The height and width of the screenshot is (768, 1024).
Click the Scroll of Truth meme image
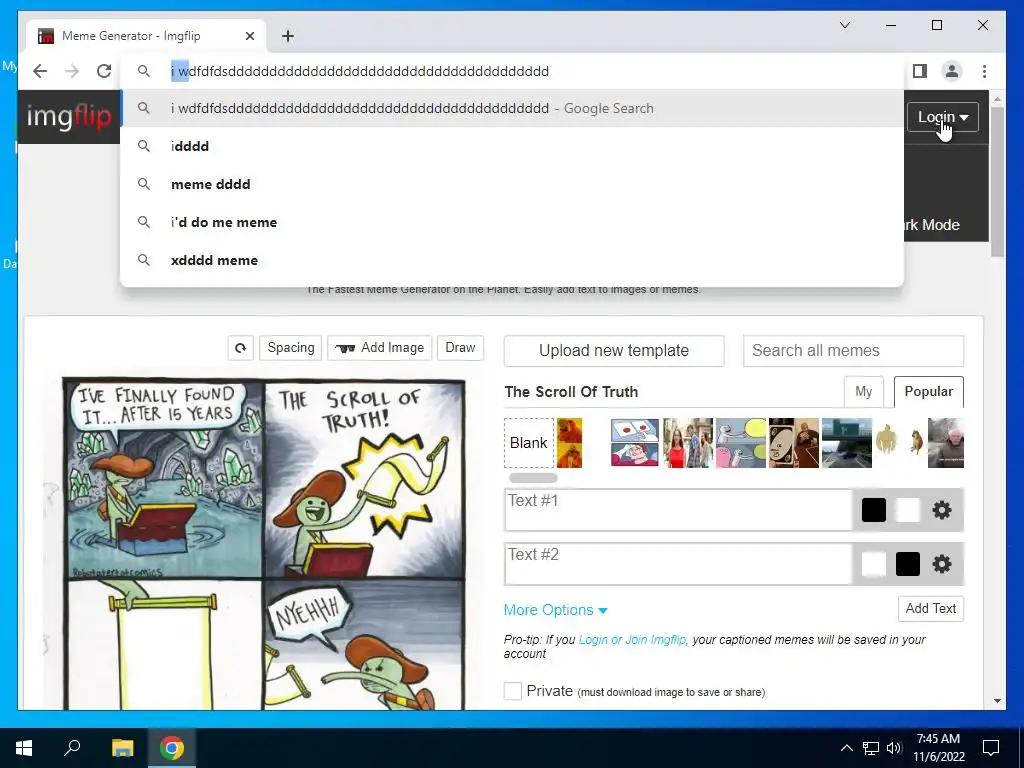pos(264,543)
